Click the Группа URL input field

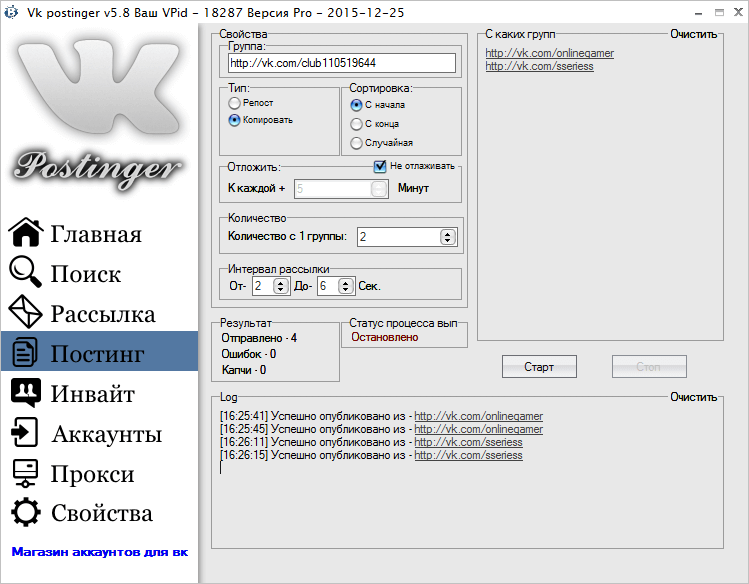coord(342,63)
